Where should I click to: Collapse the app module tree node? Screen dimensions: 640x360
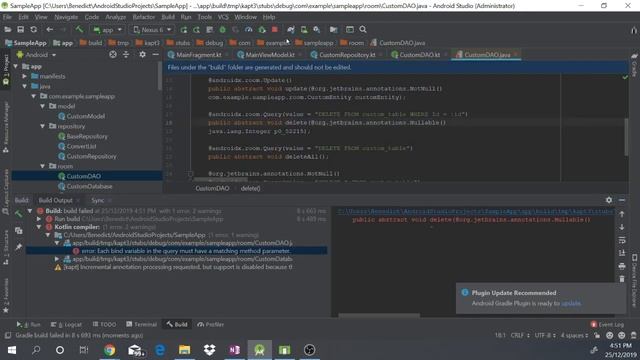coord(16,66)
